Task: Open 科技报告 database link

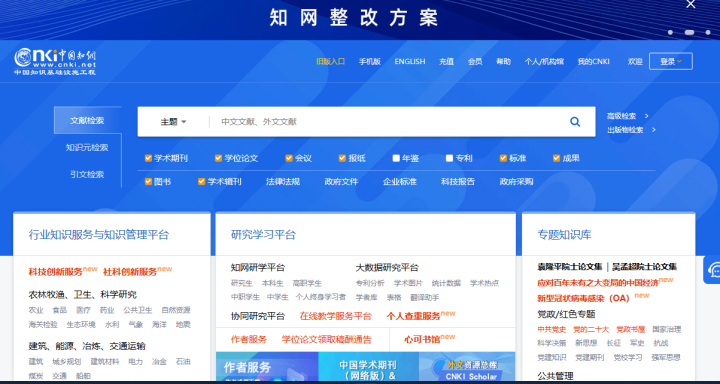Action: (458, 181)
